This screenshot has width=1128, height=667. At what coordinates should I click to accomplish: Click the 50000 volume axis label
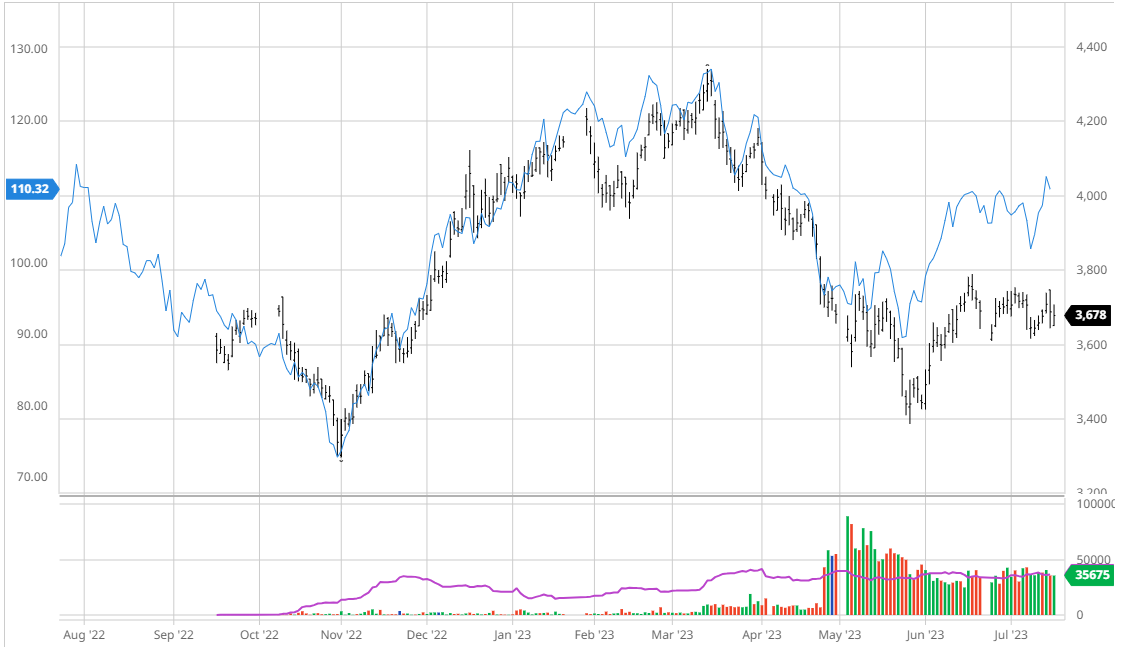pyautogui.click(x=1093, y=560)
